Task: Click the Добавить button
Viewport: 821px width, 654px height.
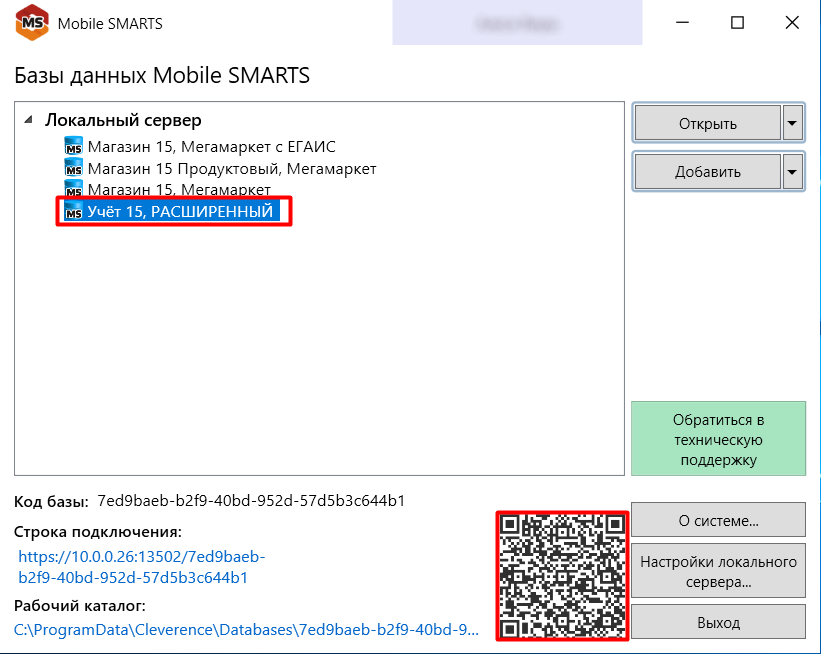Action: (x=707, y=171)
